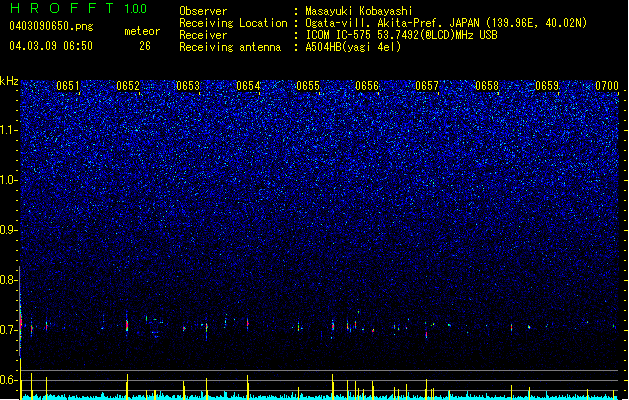Click the 1.0 frequency axis label
The width and height of the screenshot is (629, 400).
[8, 180]
